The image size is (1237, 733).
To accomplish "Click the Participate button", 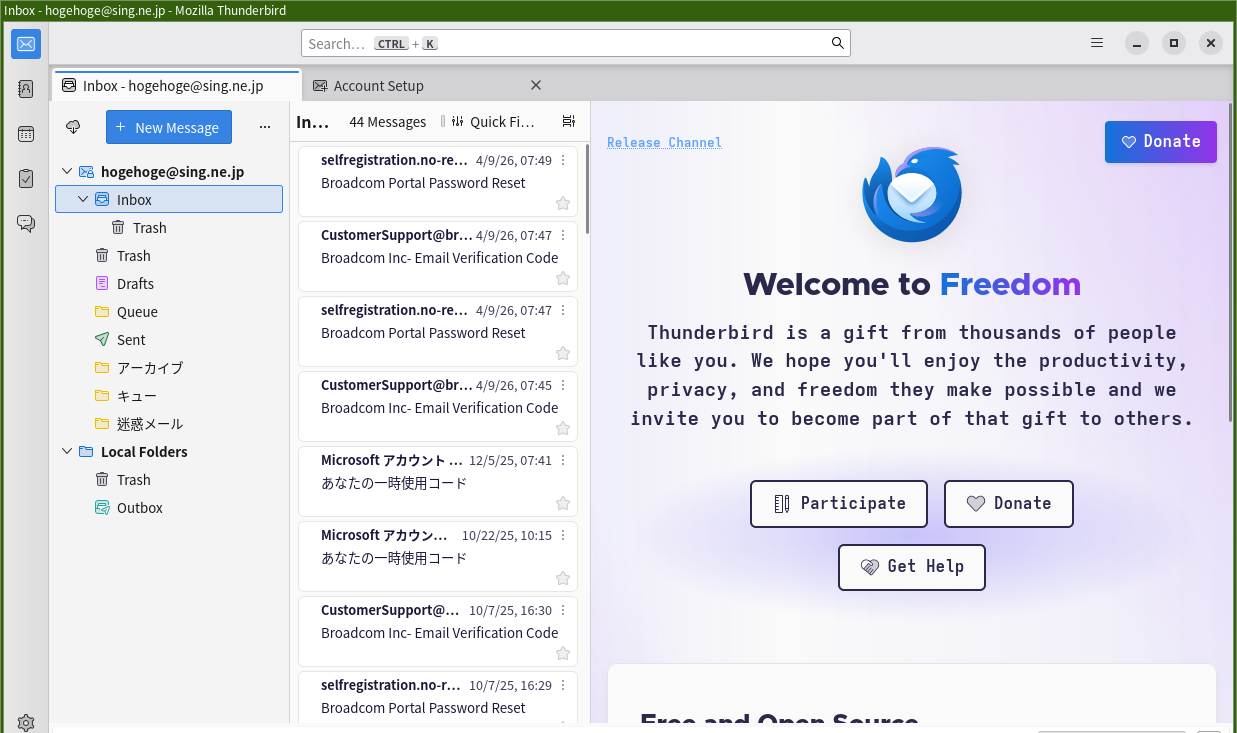I will [839, 504].
